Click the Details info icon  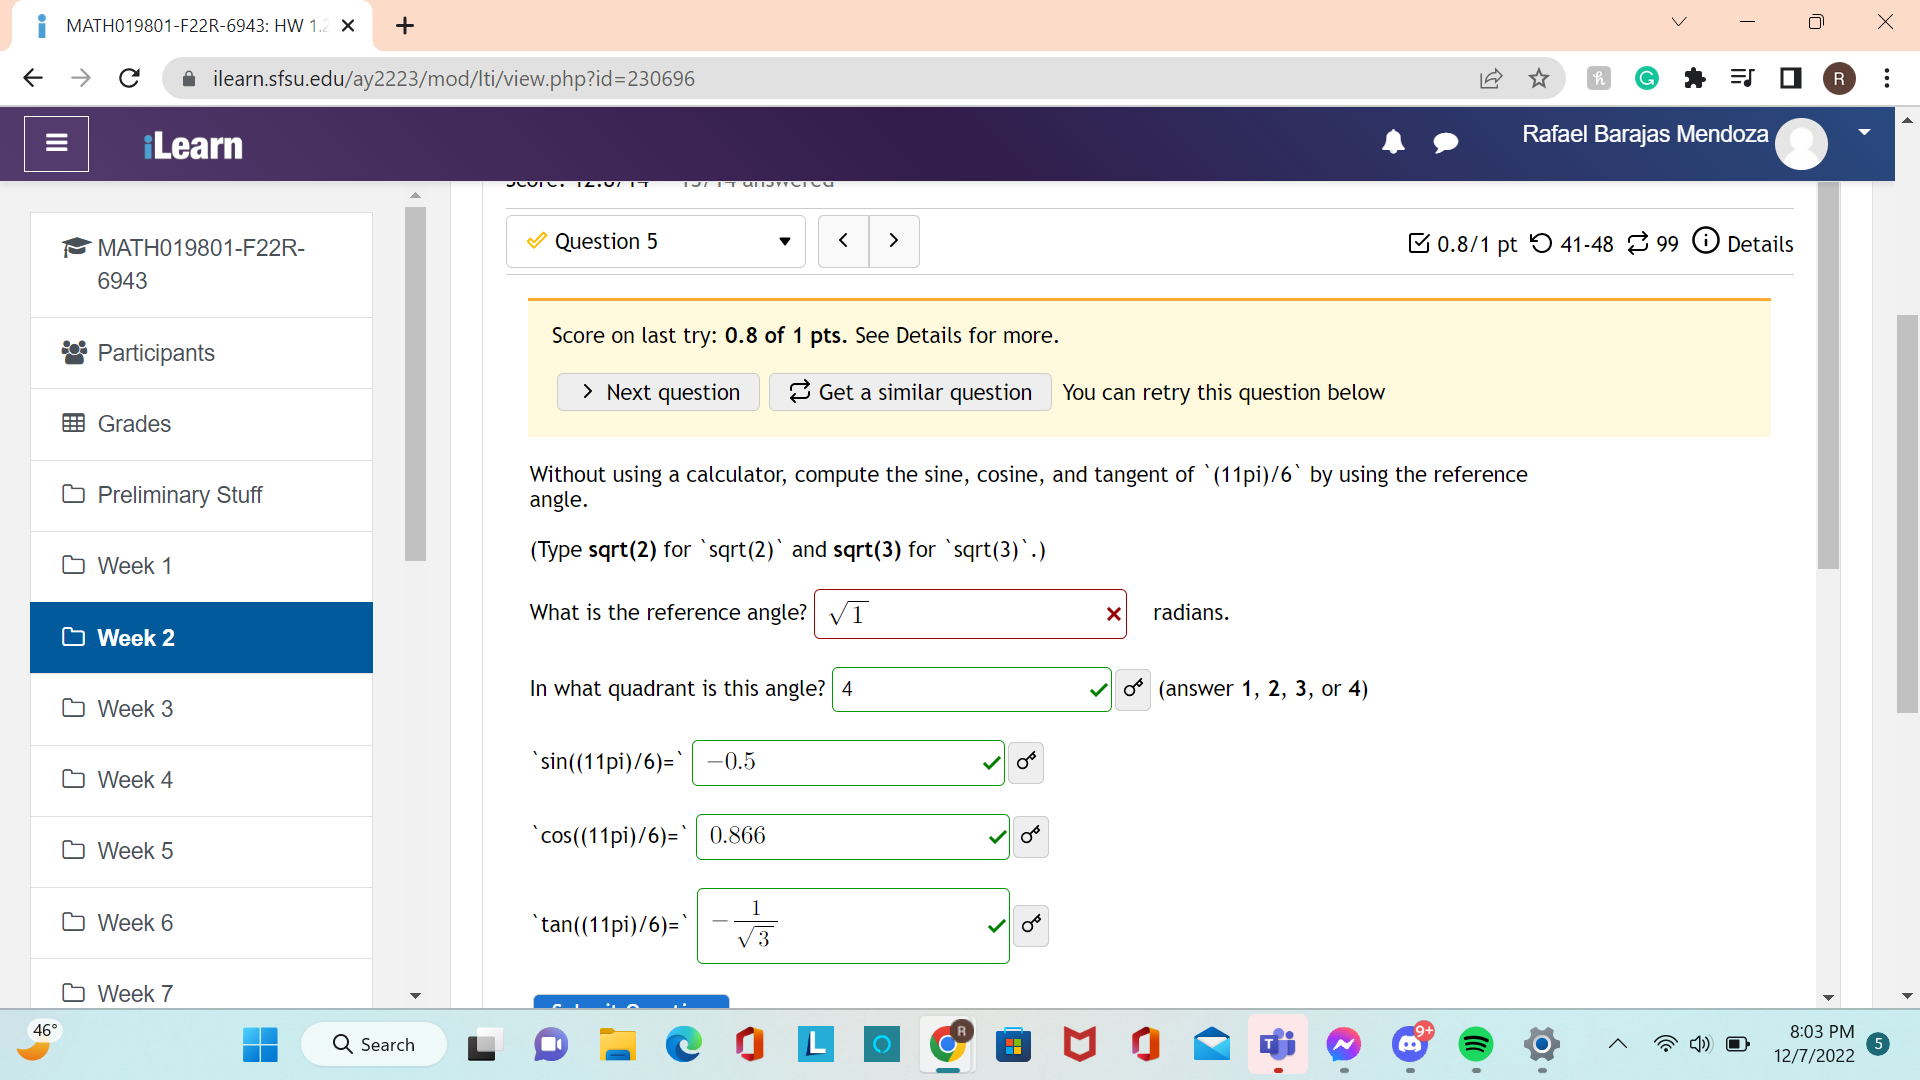[x=1706, y=242]
